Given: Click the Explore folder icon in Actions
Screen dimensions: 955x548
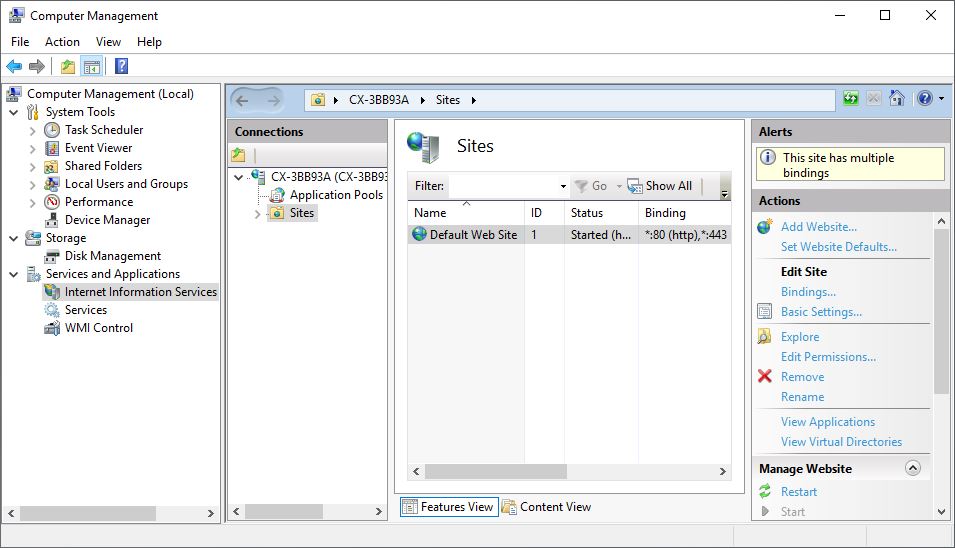Looking at the screenshot, I should tap(764, 336).
